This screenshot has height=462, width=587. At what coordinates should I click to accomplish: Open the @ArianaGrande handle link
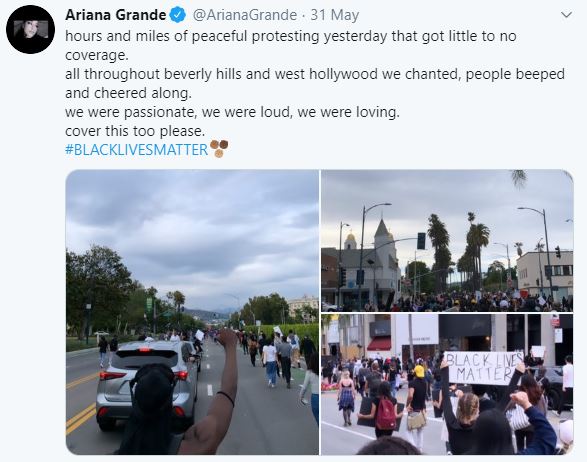point(245,15)
